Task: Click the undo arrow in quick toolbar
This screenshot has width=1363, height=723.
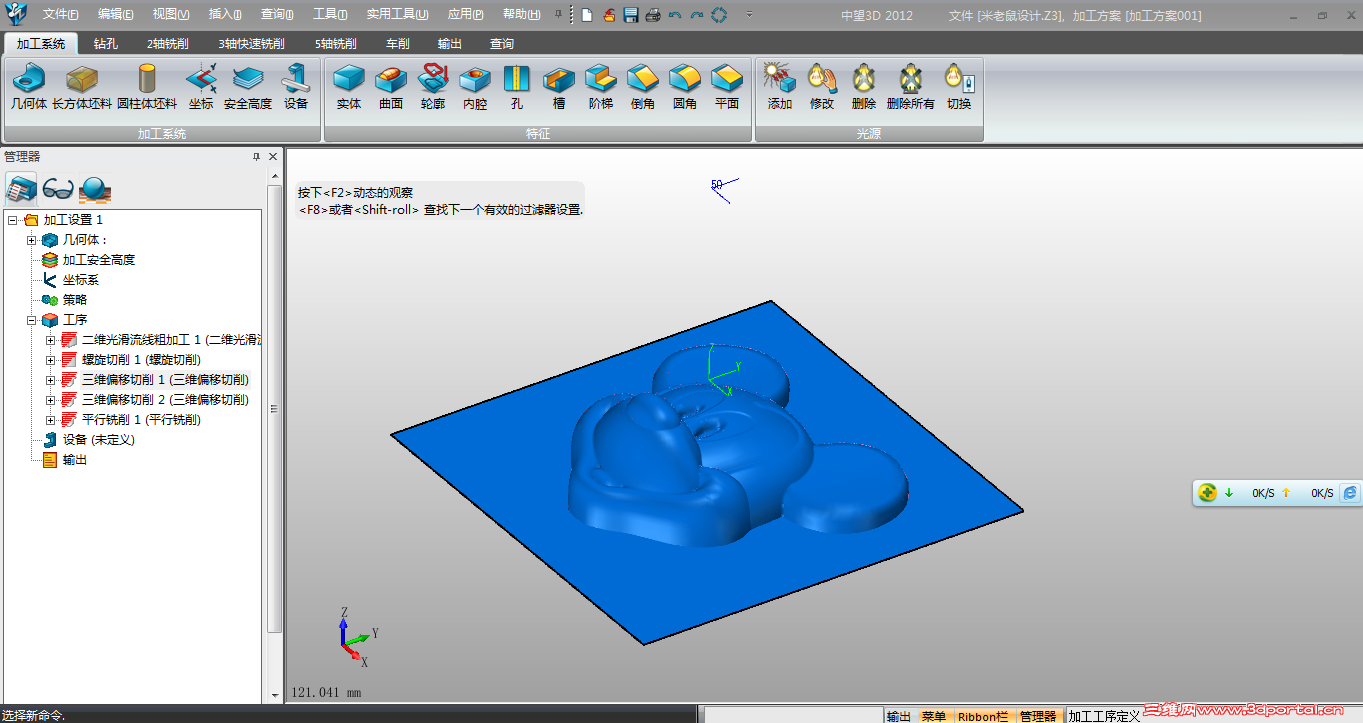Action: pos(675,15)
